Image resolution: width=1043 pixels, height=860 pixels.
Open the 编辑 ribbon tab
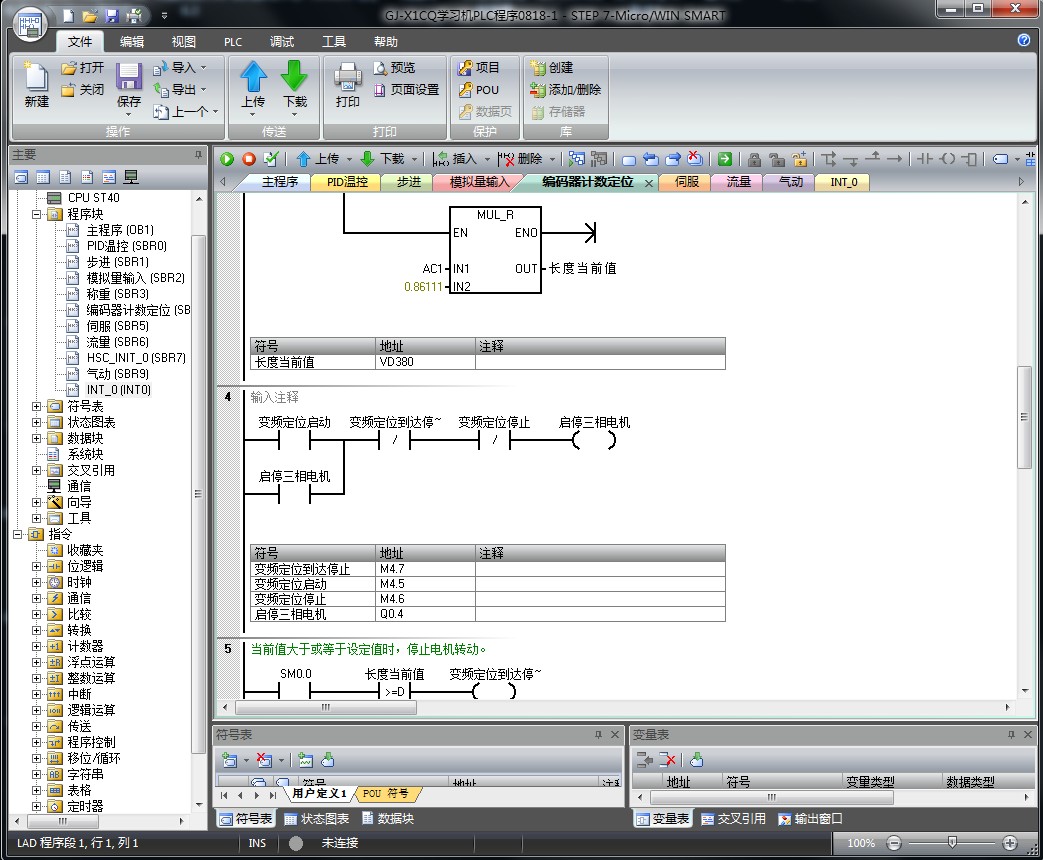coord(132,42)
